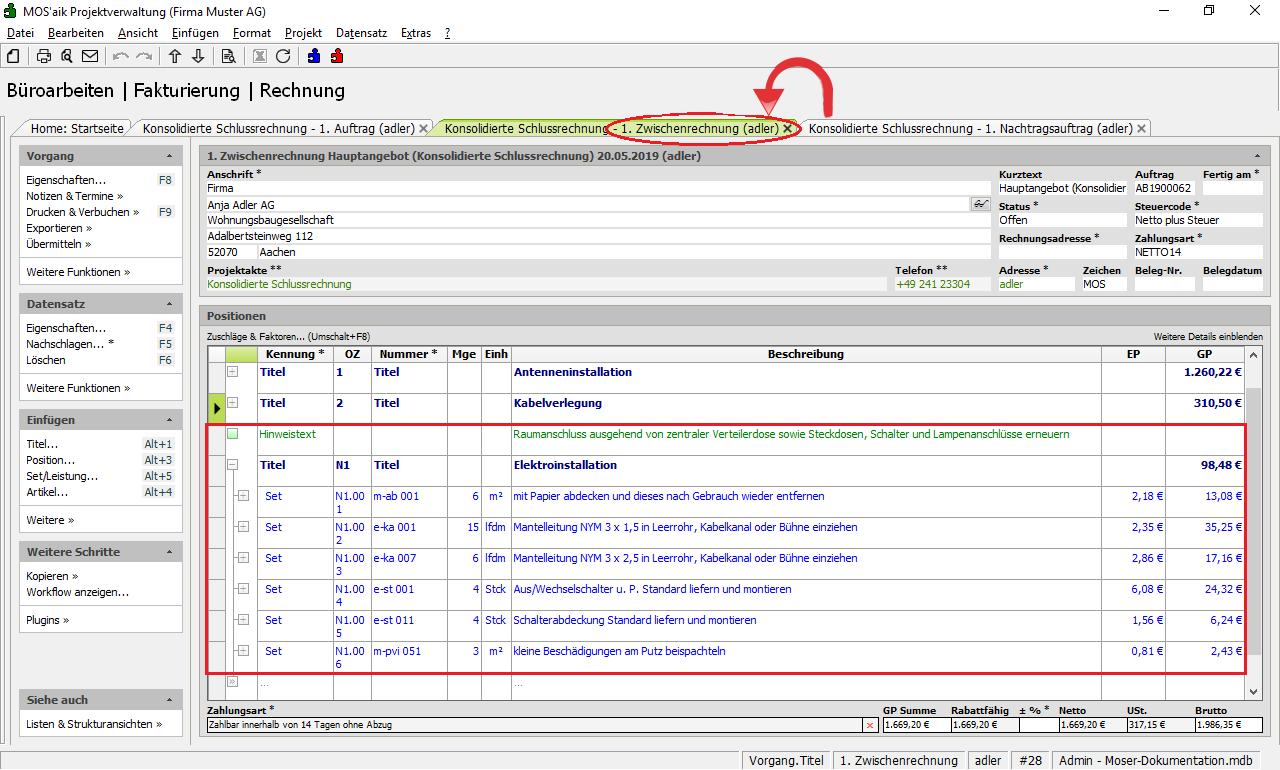Open print preview magnifier icon
This screenshot has height=770, width=1280.
pyautogui.click(x=67, y=56)
